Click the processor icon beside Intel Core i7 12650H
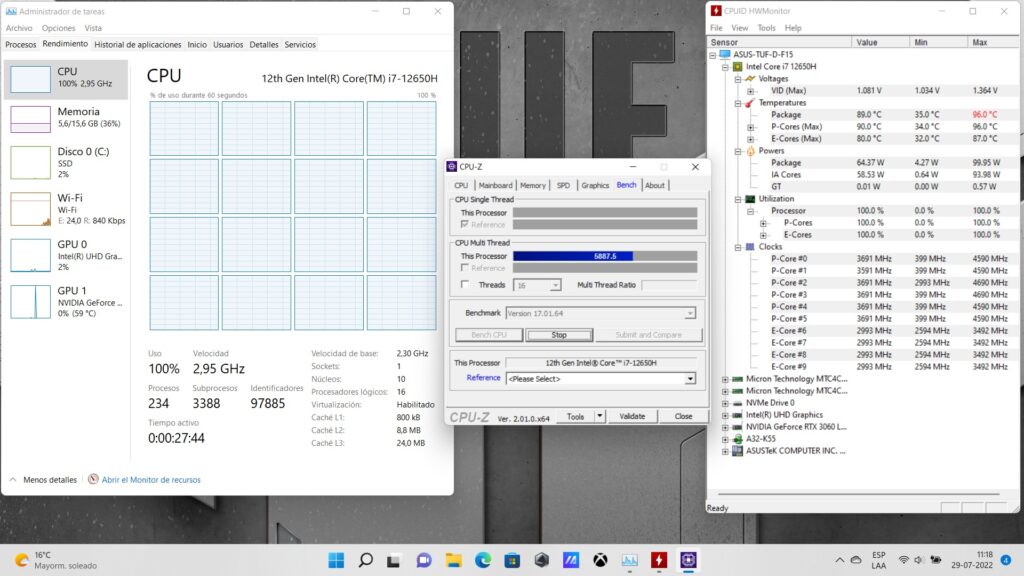1024x576 pixels. (x=737, y=67)
